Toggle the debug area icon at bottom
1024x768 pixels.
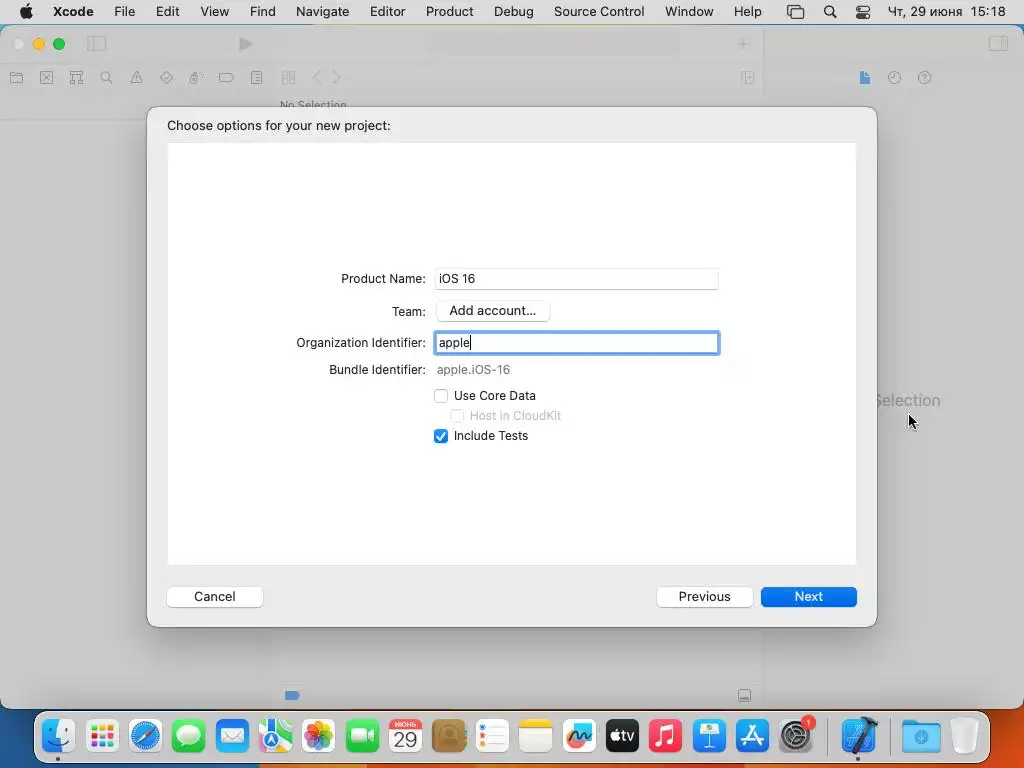[744, 696]
